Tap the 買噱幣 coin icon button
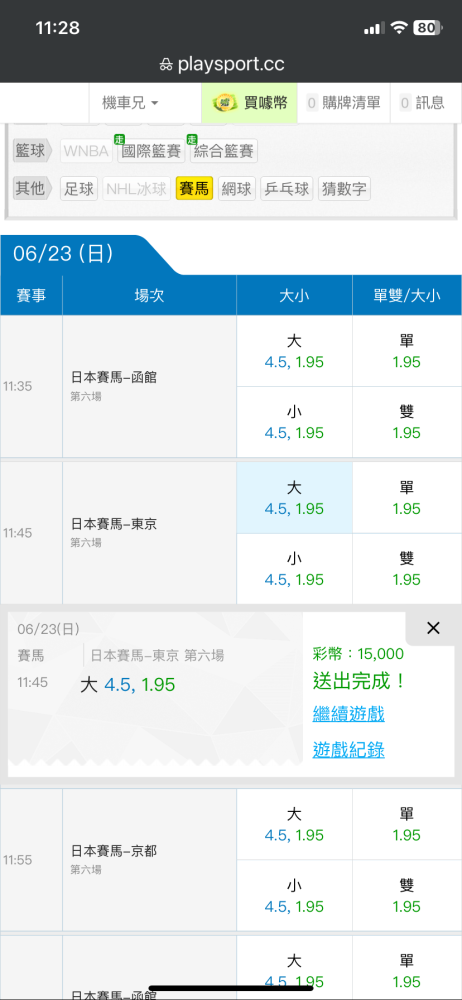 click(250, 103)
